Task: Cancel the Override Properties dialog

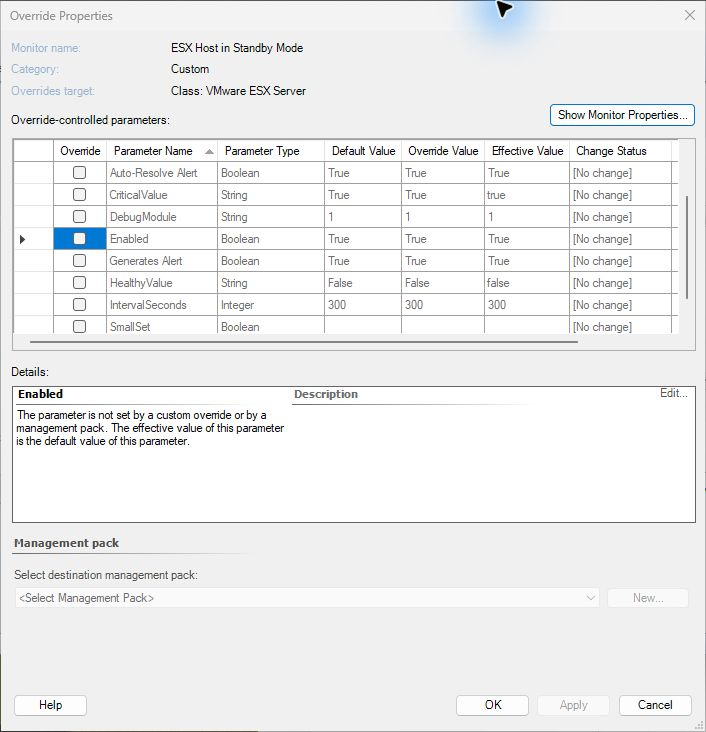Action: 655,705
